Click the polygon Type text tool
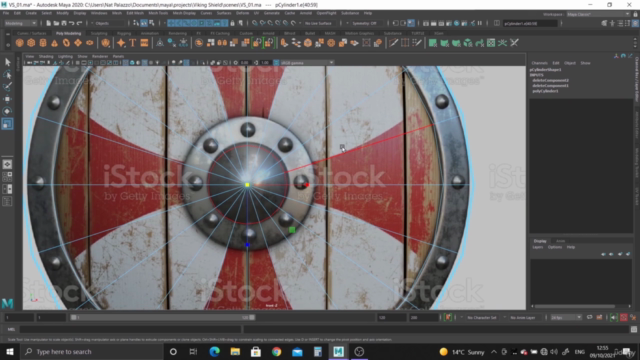This screenshot has height=360, width=640. coord(133,43)
